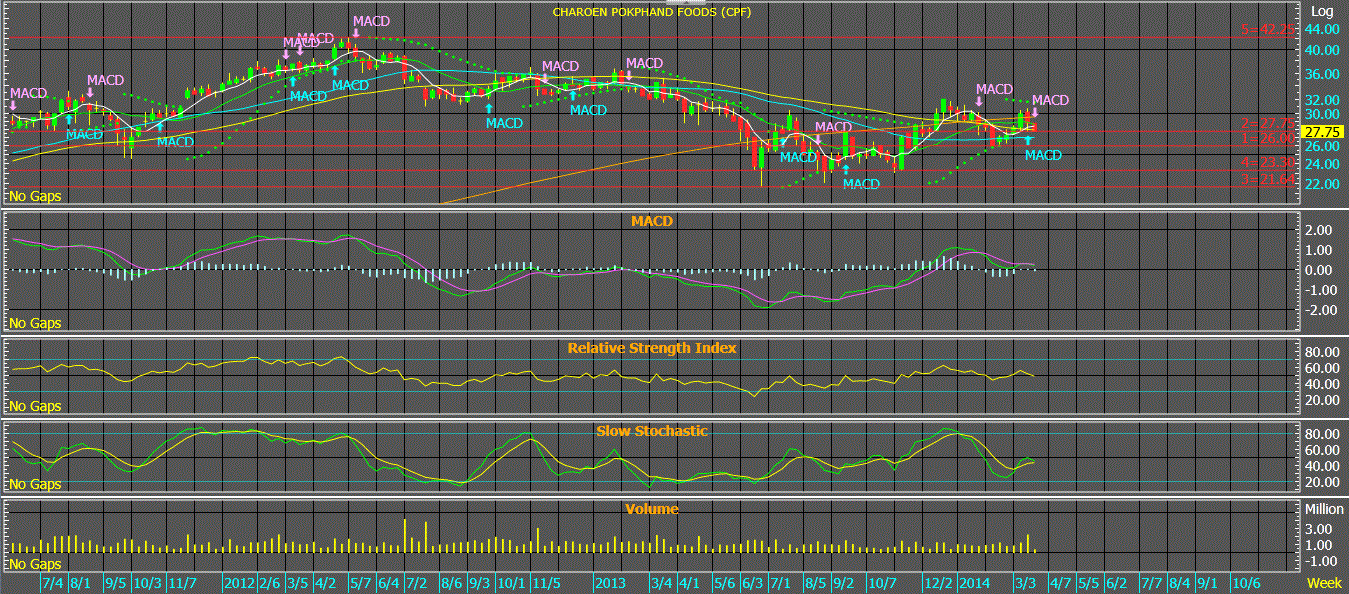
Task: Select the 7/4 date on time axis
Action: point(51,582)
